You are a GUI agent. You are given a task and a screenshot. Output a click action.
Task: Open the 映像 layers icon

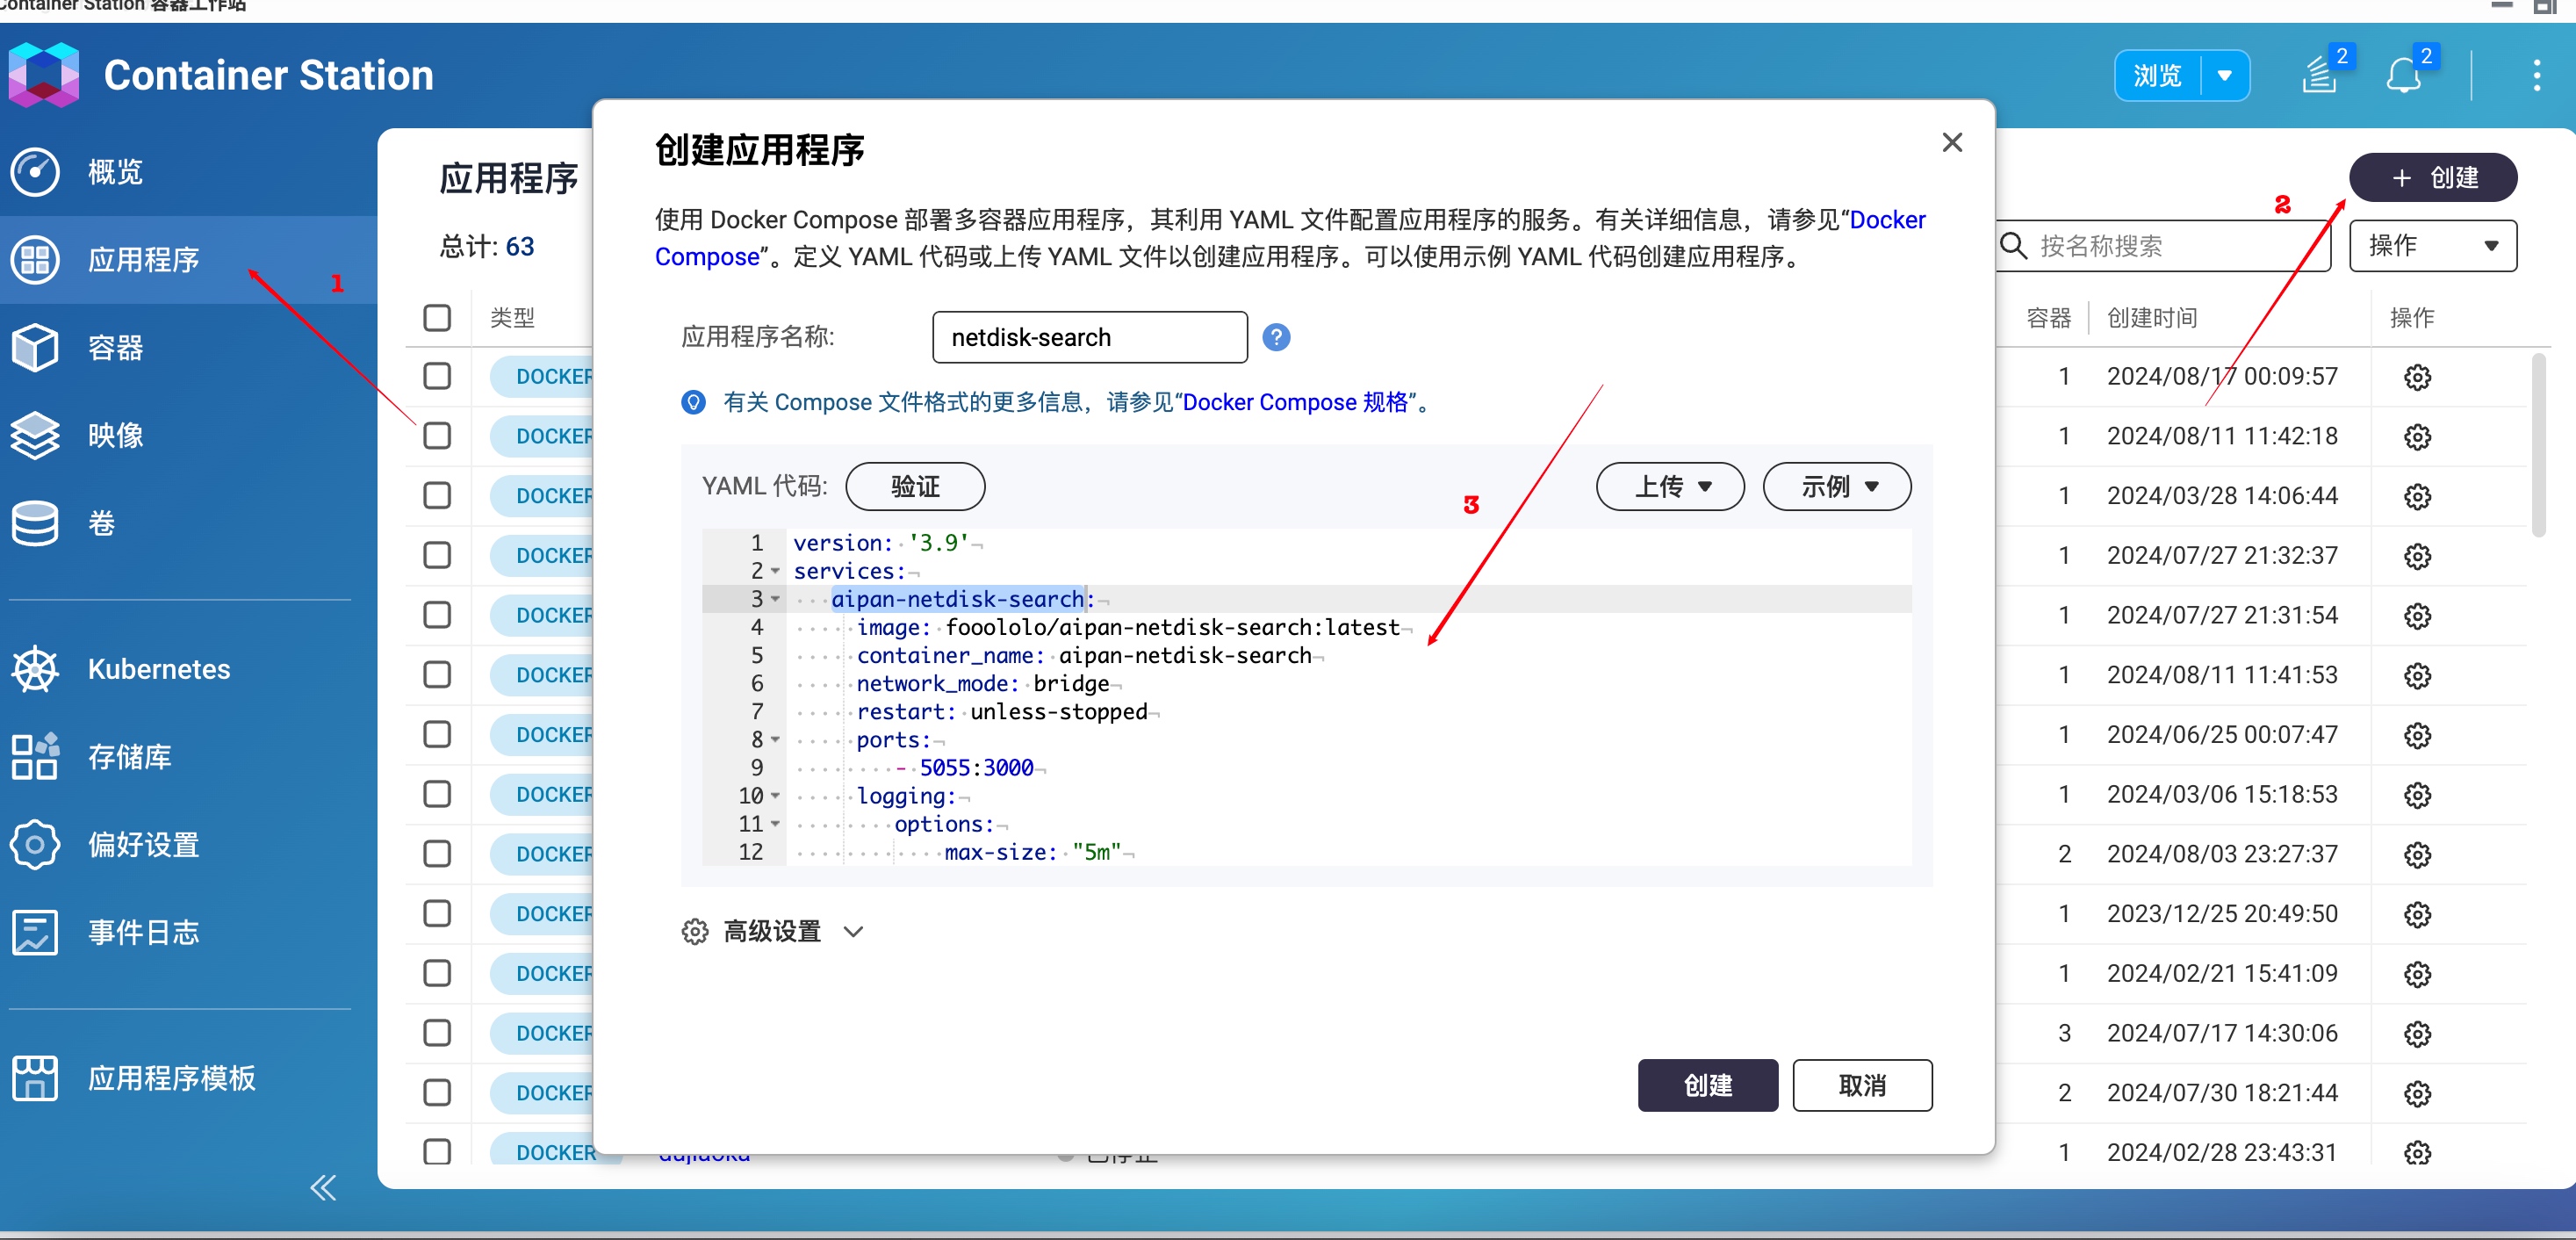(35, 435)
